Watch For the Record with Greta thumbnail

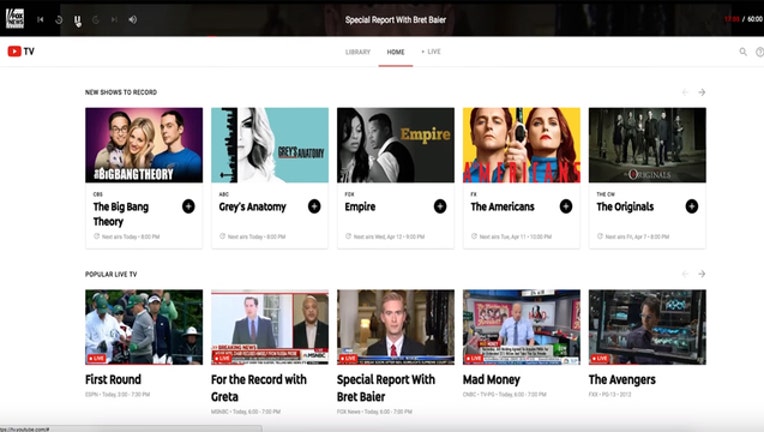pyautogui.click(x=269, y=327)
